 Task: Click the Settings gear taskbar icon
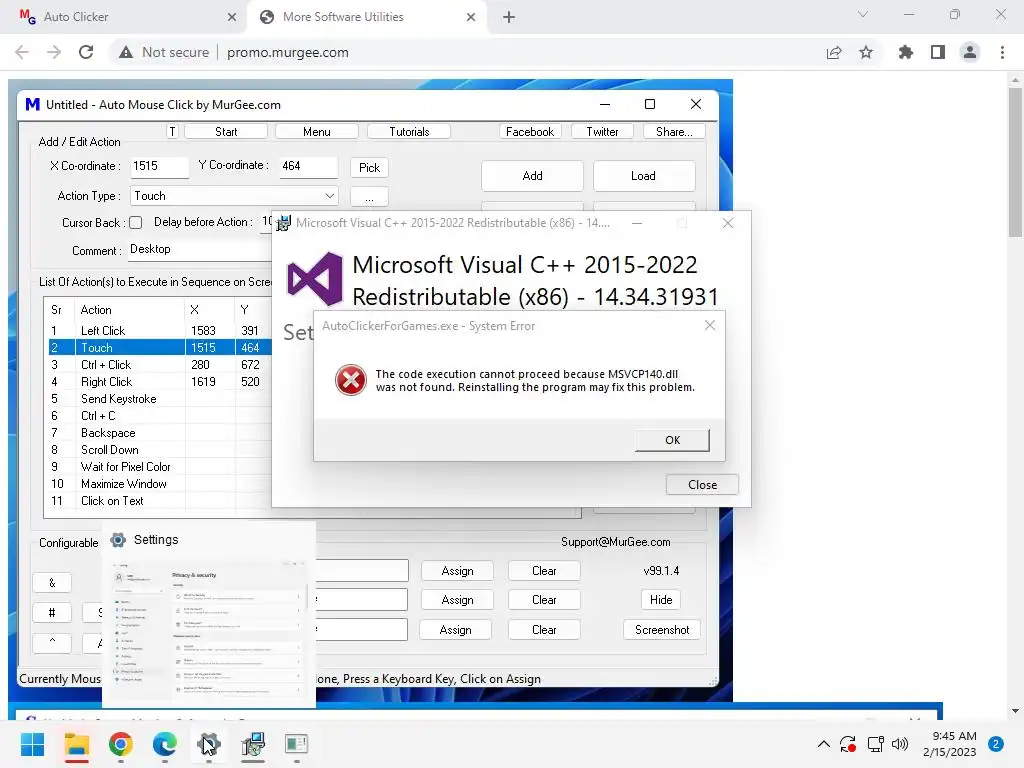[208, 744]
